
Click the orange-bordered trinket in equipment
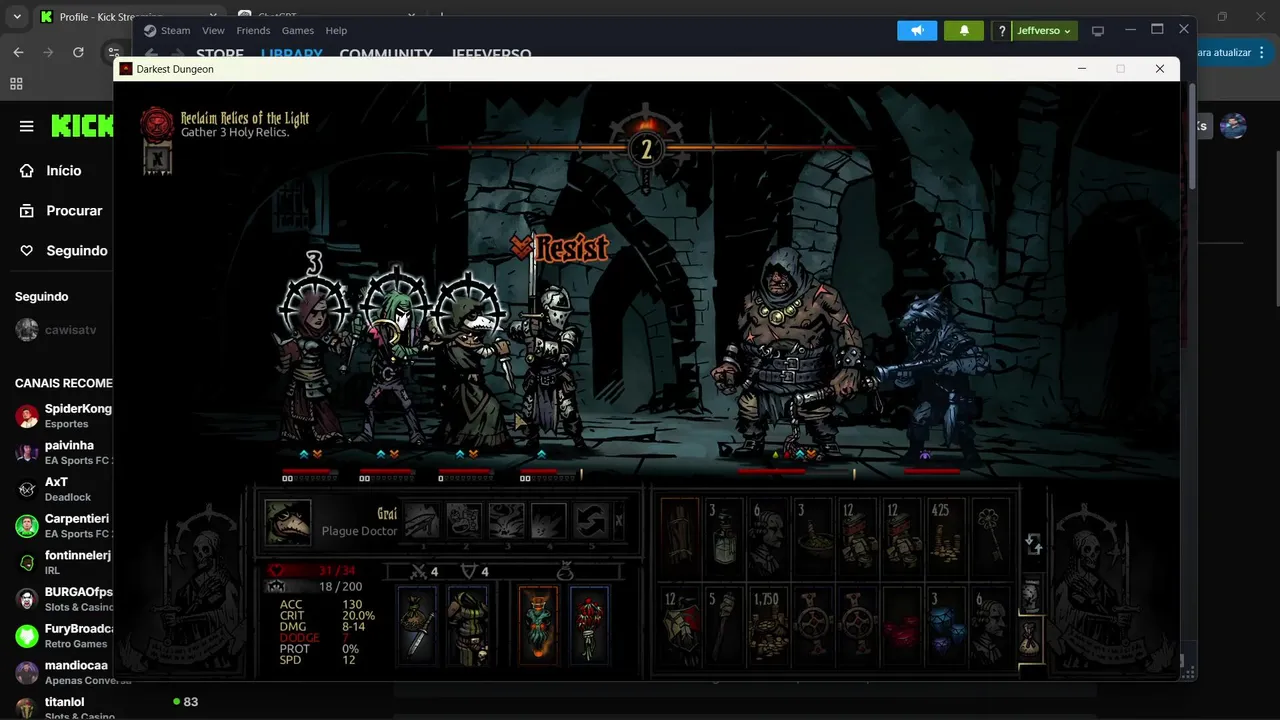click(x=538, y=625)
